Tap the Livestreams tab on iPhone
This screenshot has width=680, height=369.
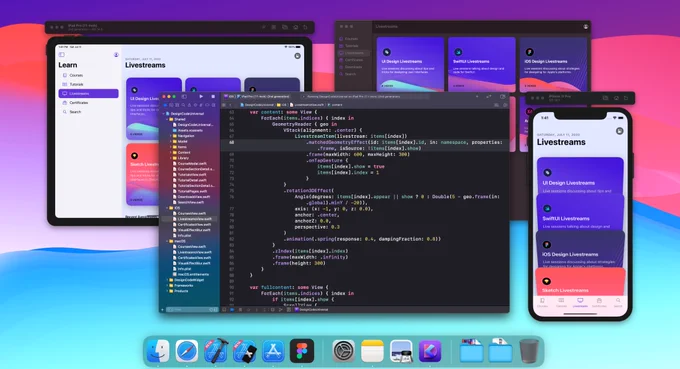(580, 303)
